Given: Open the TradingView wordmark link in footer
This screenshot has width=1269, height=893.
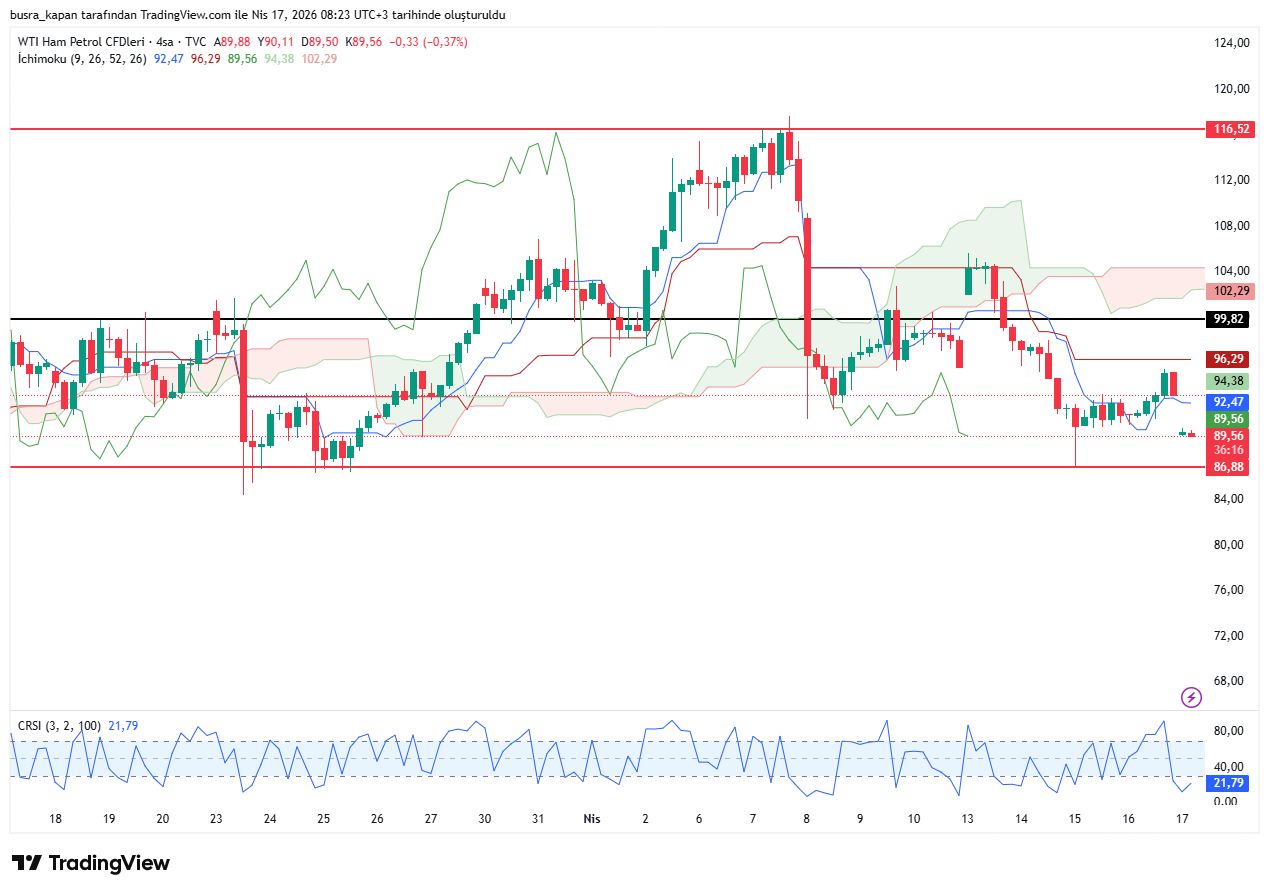Looking at the screenshot, I should pos(109,863).
